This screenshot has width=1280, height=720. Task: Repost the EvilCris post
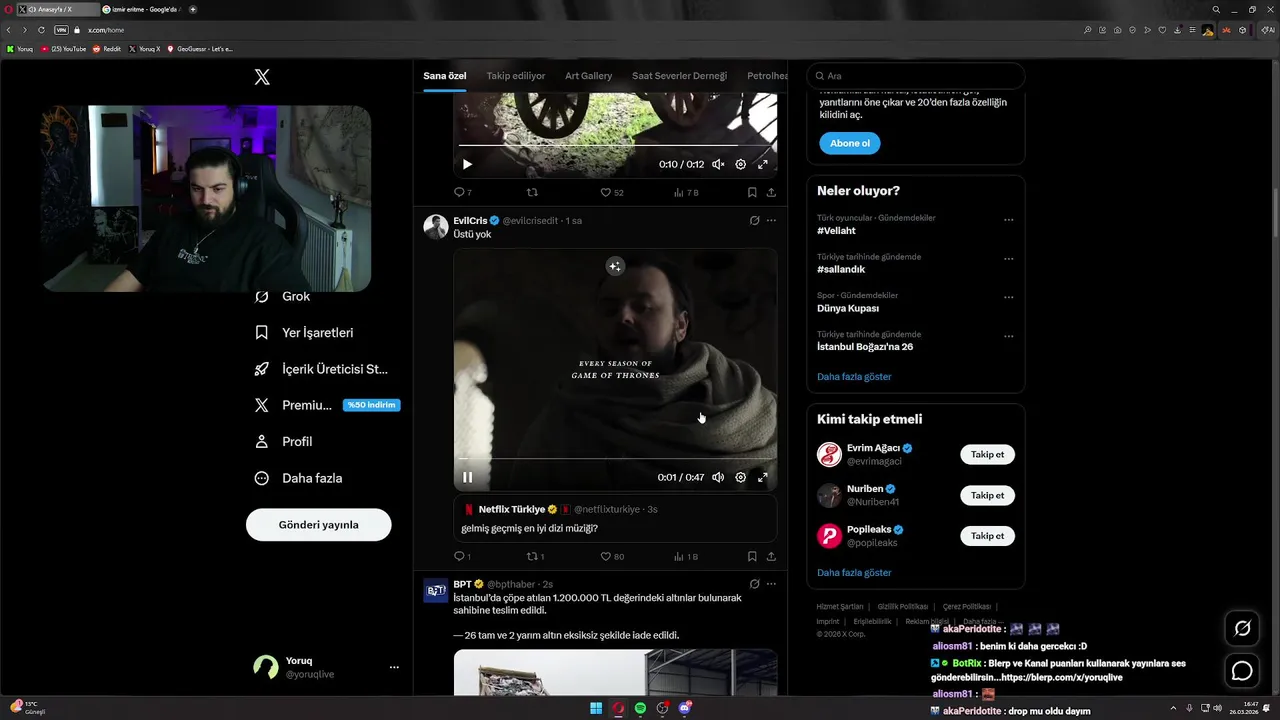click(x=535, y=556)
